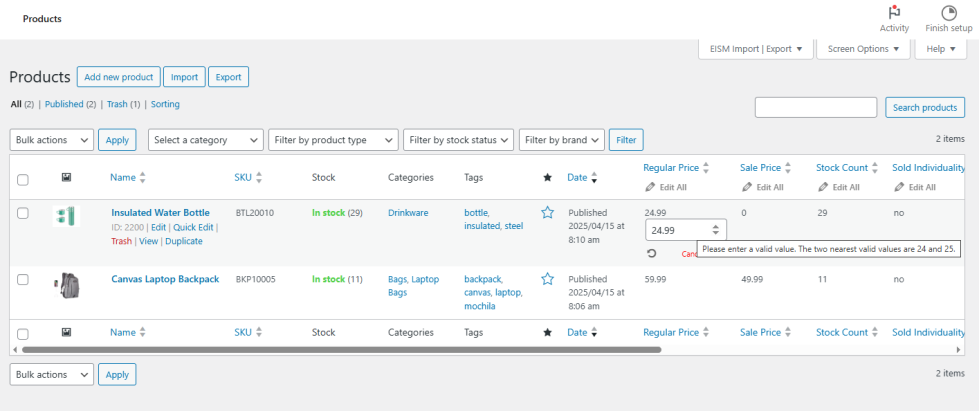This screenshot has height=411, width=979.
Task: Open Quick Edit for Insulated Water Bottle
Action: 192,227
